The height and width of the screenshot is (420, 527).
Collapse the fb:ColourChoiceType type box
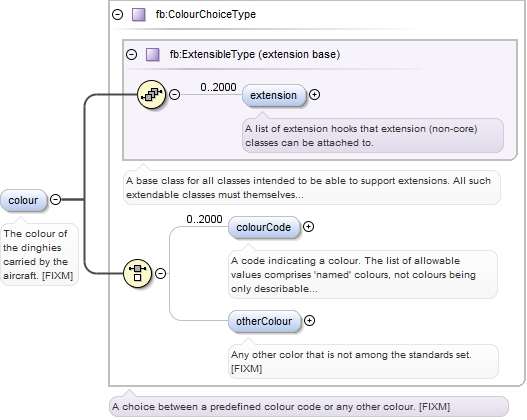pyautogui.click(x=118, y=14)
